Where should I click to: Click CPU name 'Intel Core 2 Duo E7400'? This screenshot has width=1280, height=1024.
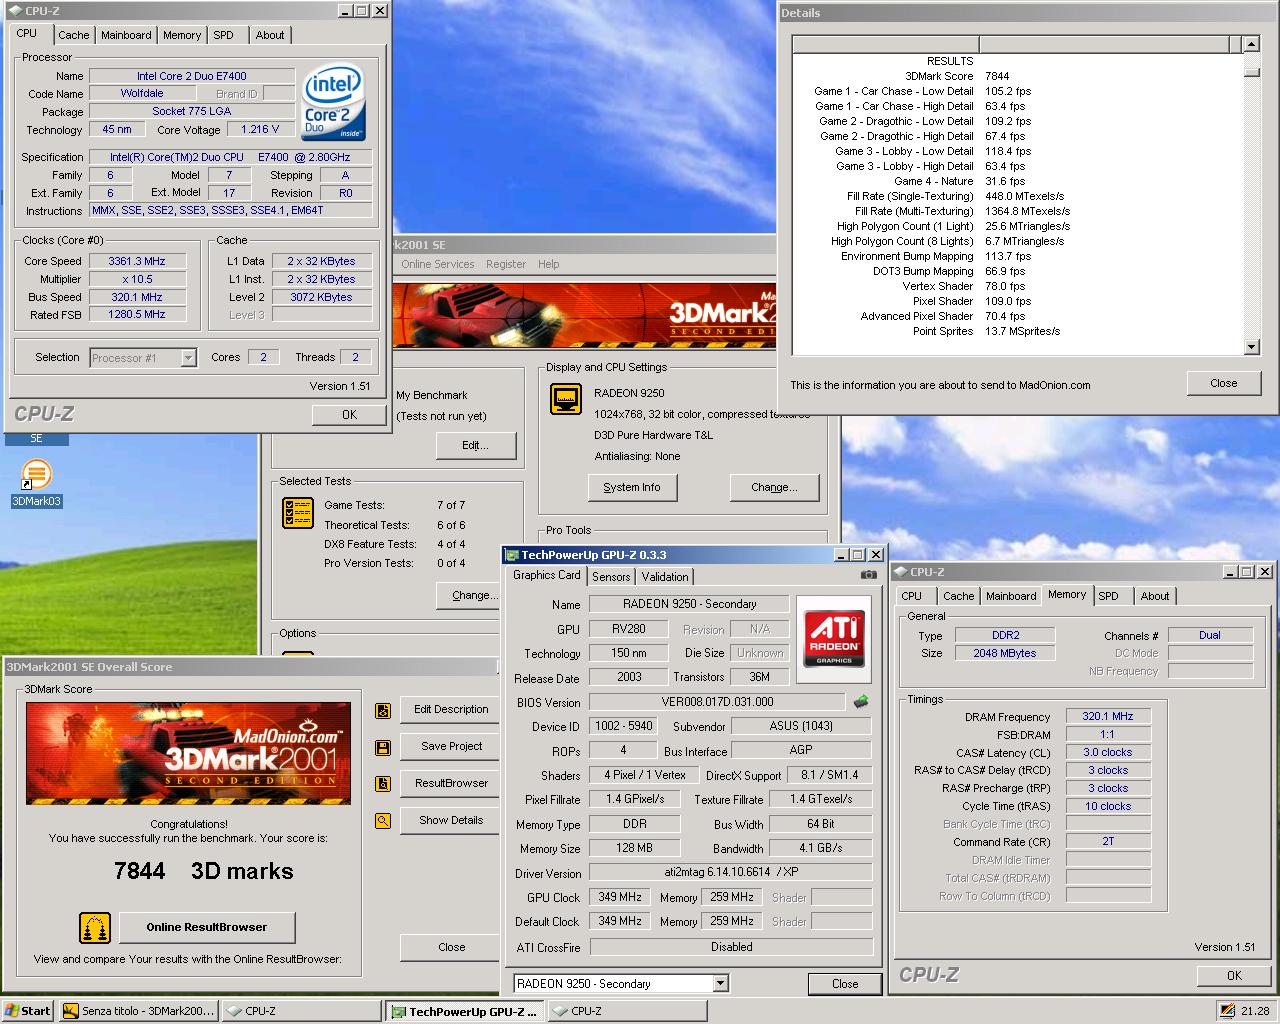pos(192,76)
